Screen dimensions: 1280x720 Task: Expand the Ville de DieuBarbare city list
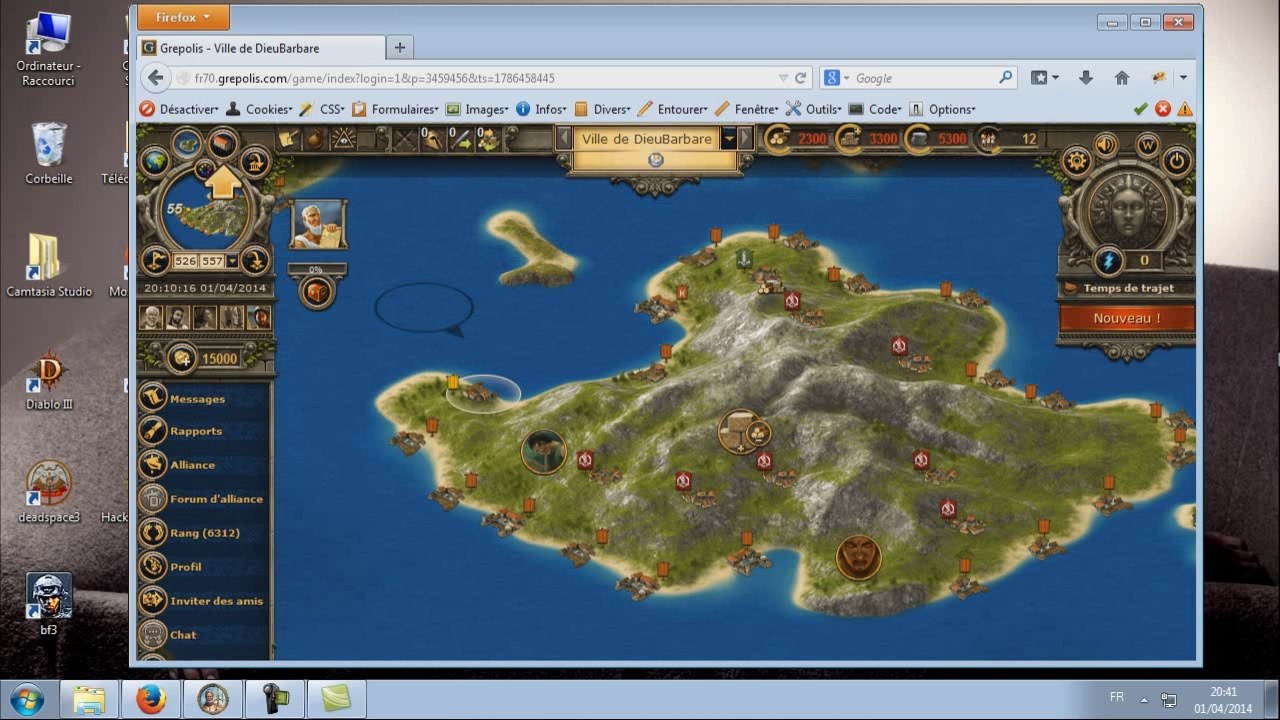[x=729, y=138]
